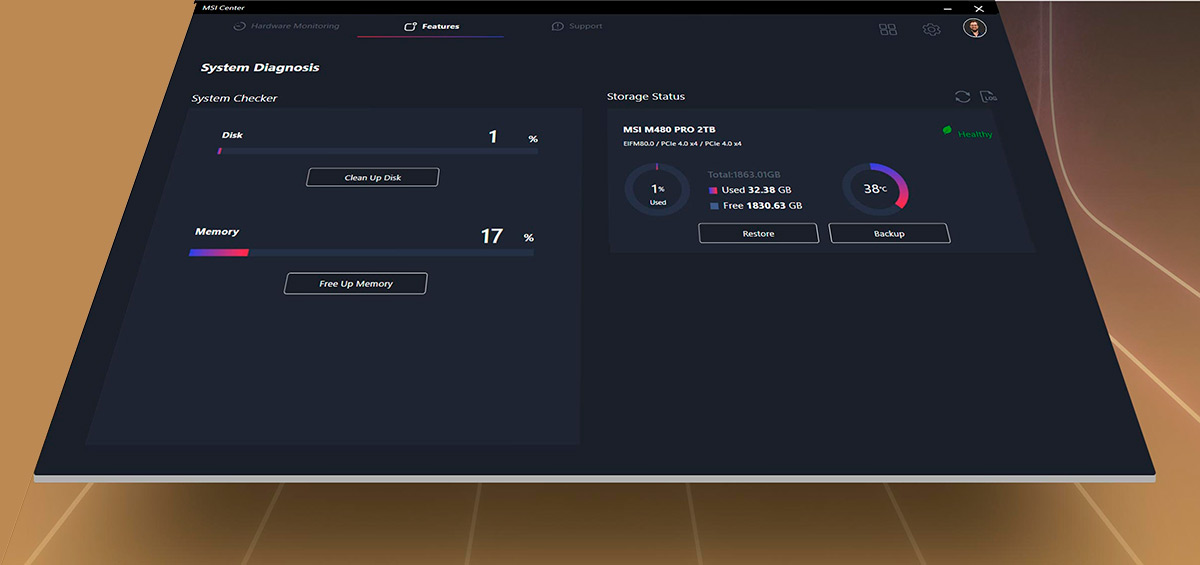Click the 'EIFM80.0 / PCIe 4.0 x4' firmware text

[x=682, y=144]
